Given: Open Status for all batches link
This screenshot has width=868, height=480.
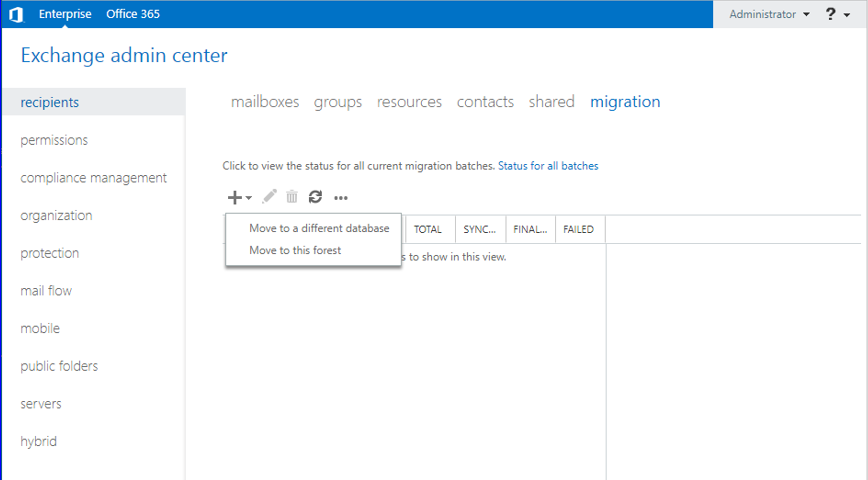Looking at the screenshot, I should pyautogui.click(x=548, y=166).
